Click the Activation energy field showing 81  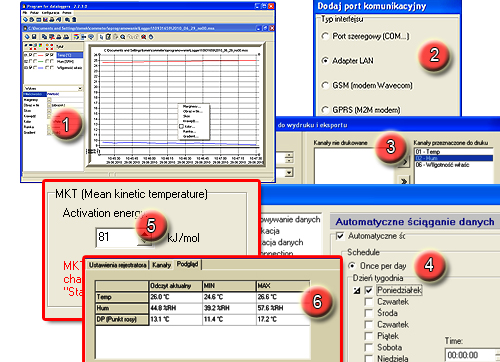tap(117, 237)
